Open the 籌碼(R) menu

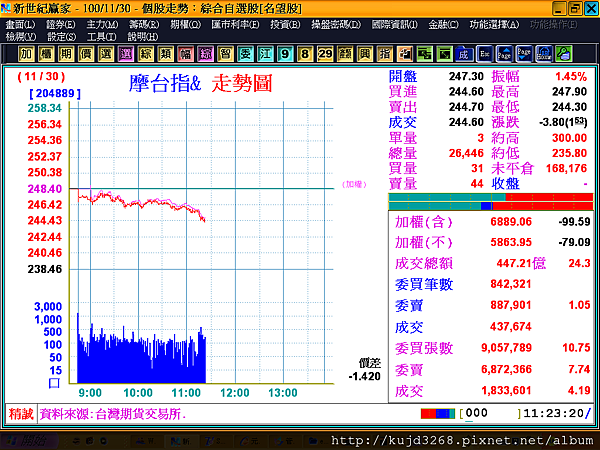point(144,25)
